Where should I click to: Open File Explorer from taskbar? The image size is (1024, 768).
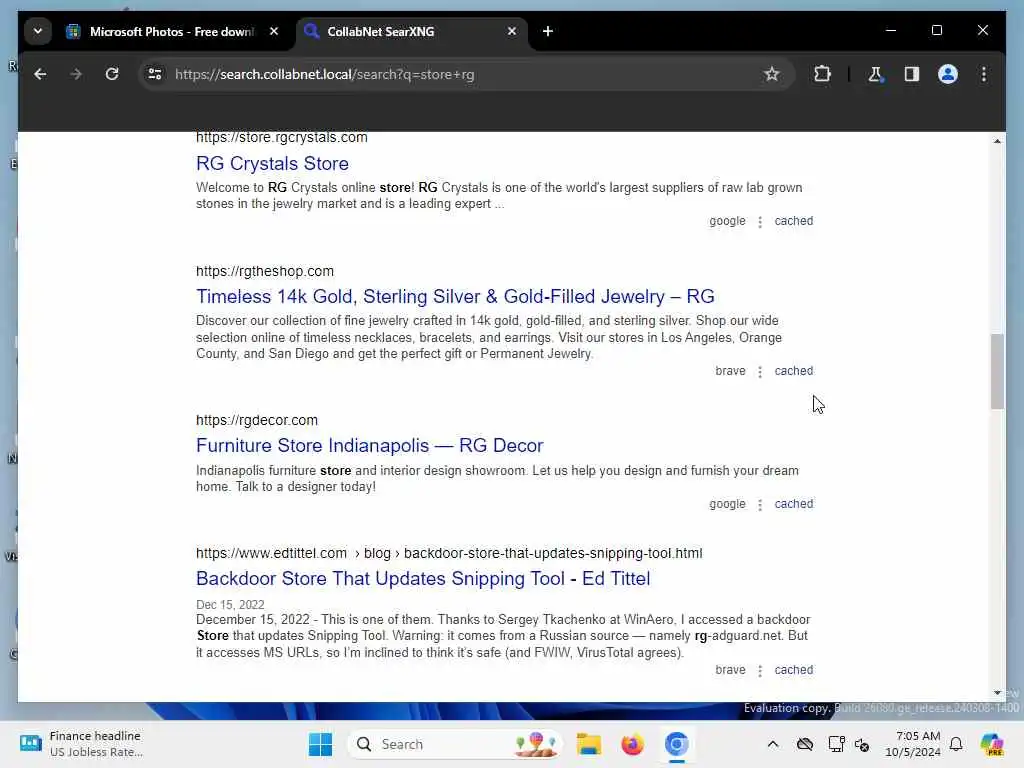click(588, 744)
